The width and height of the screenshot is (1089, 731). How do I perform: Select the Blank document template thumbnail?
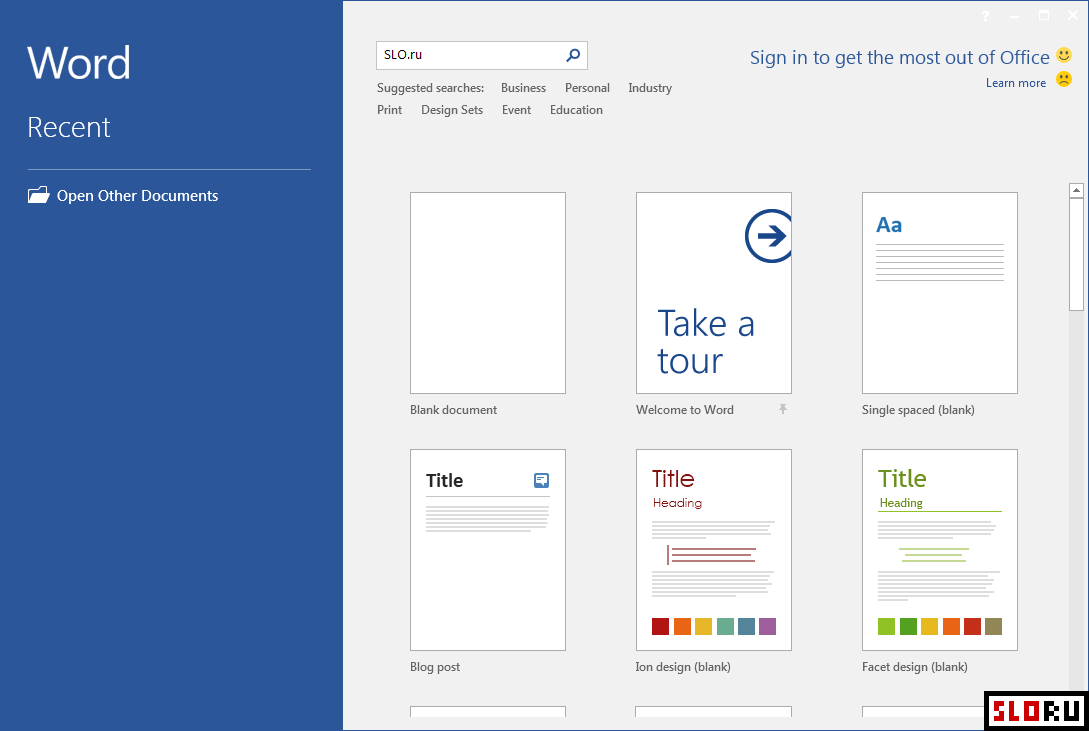(488, 293)
